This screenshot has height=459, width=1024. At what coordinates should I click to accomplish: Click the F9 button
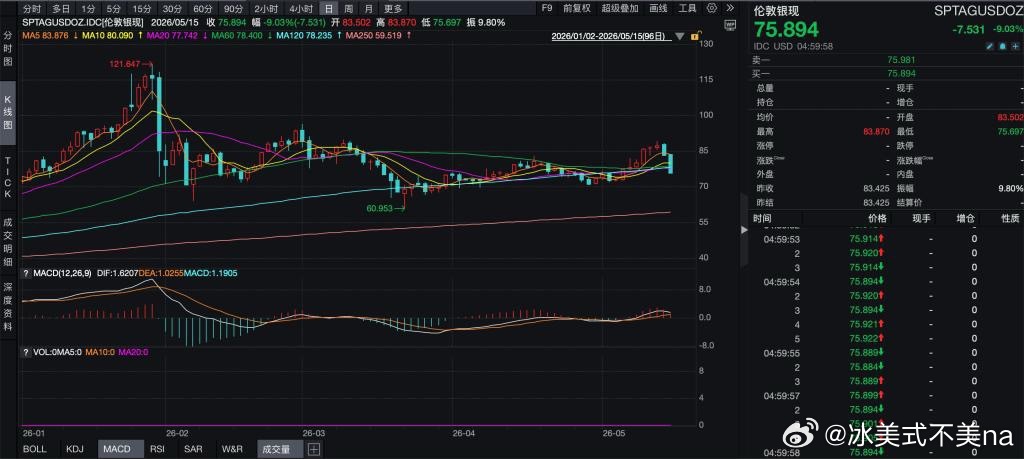tap(547, 8)
